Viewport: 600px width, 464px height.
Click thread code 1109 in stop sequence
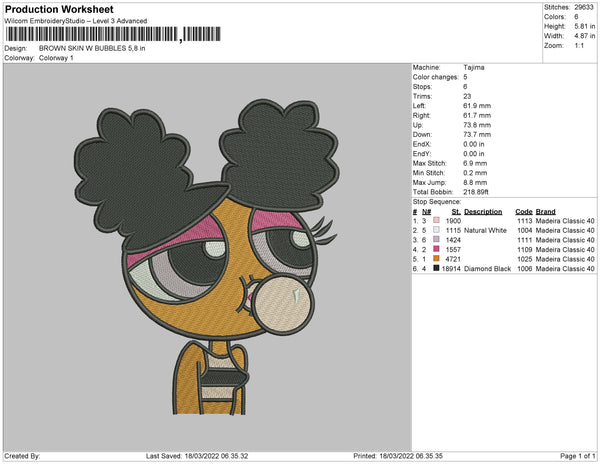[525, 249]
